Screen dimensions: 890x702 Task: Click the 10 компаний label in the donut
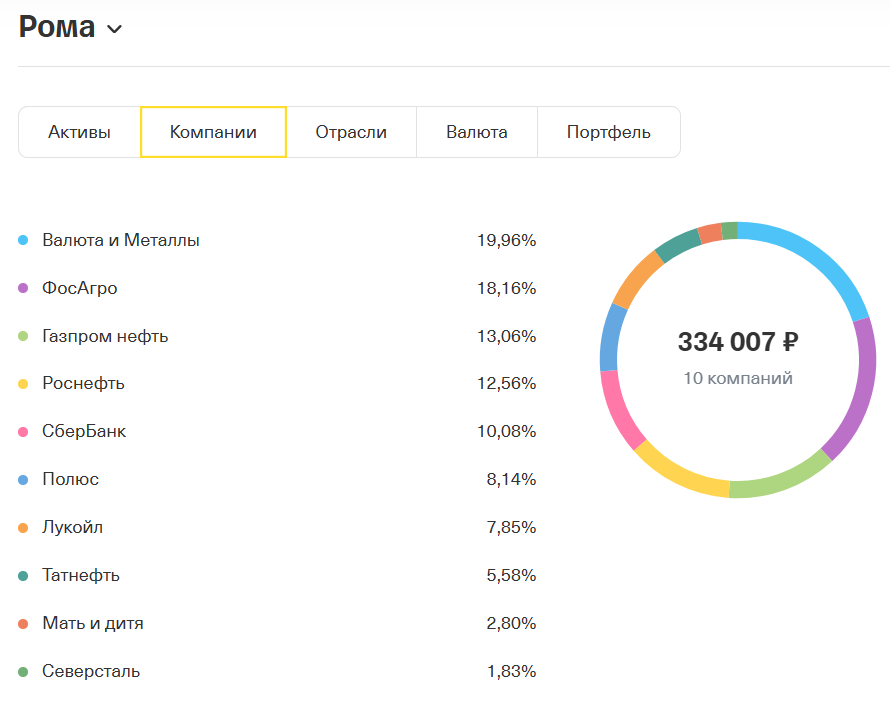738,379
